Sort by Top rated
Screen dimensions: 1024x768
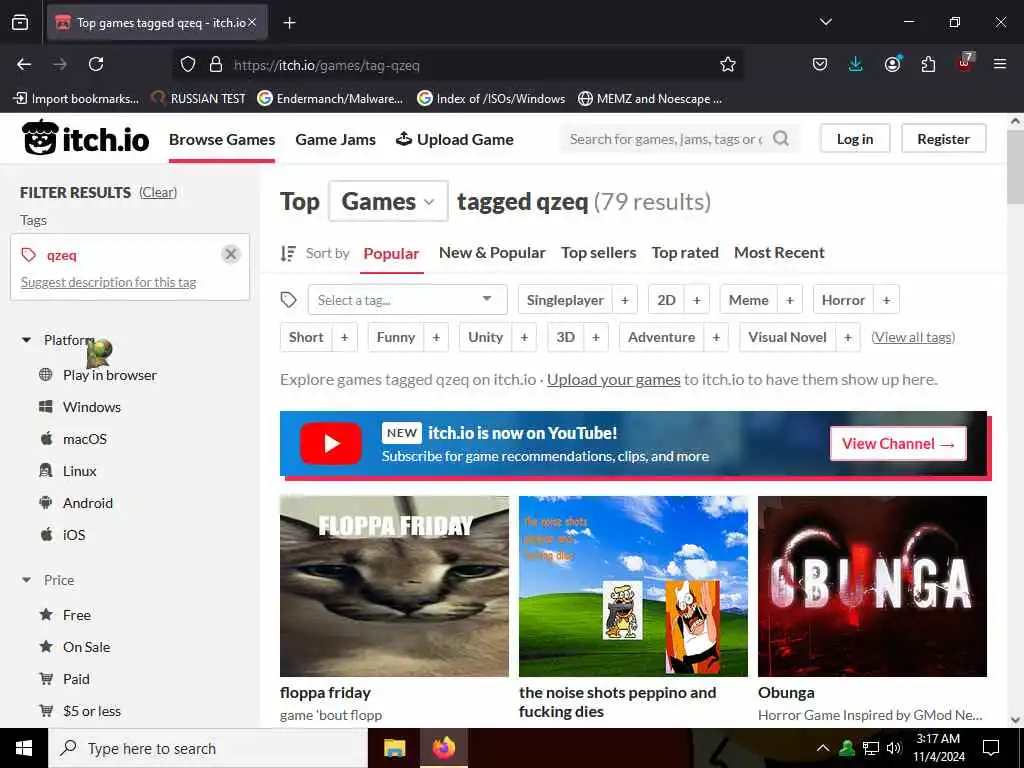point(685,253)
